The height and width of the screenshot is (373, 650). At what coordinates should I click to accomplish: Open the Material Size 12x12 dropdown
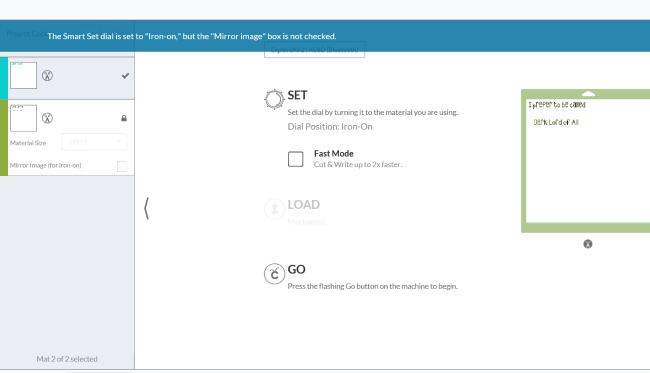click(94, 142)
